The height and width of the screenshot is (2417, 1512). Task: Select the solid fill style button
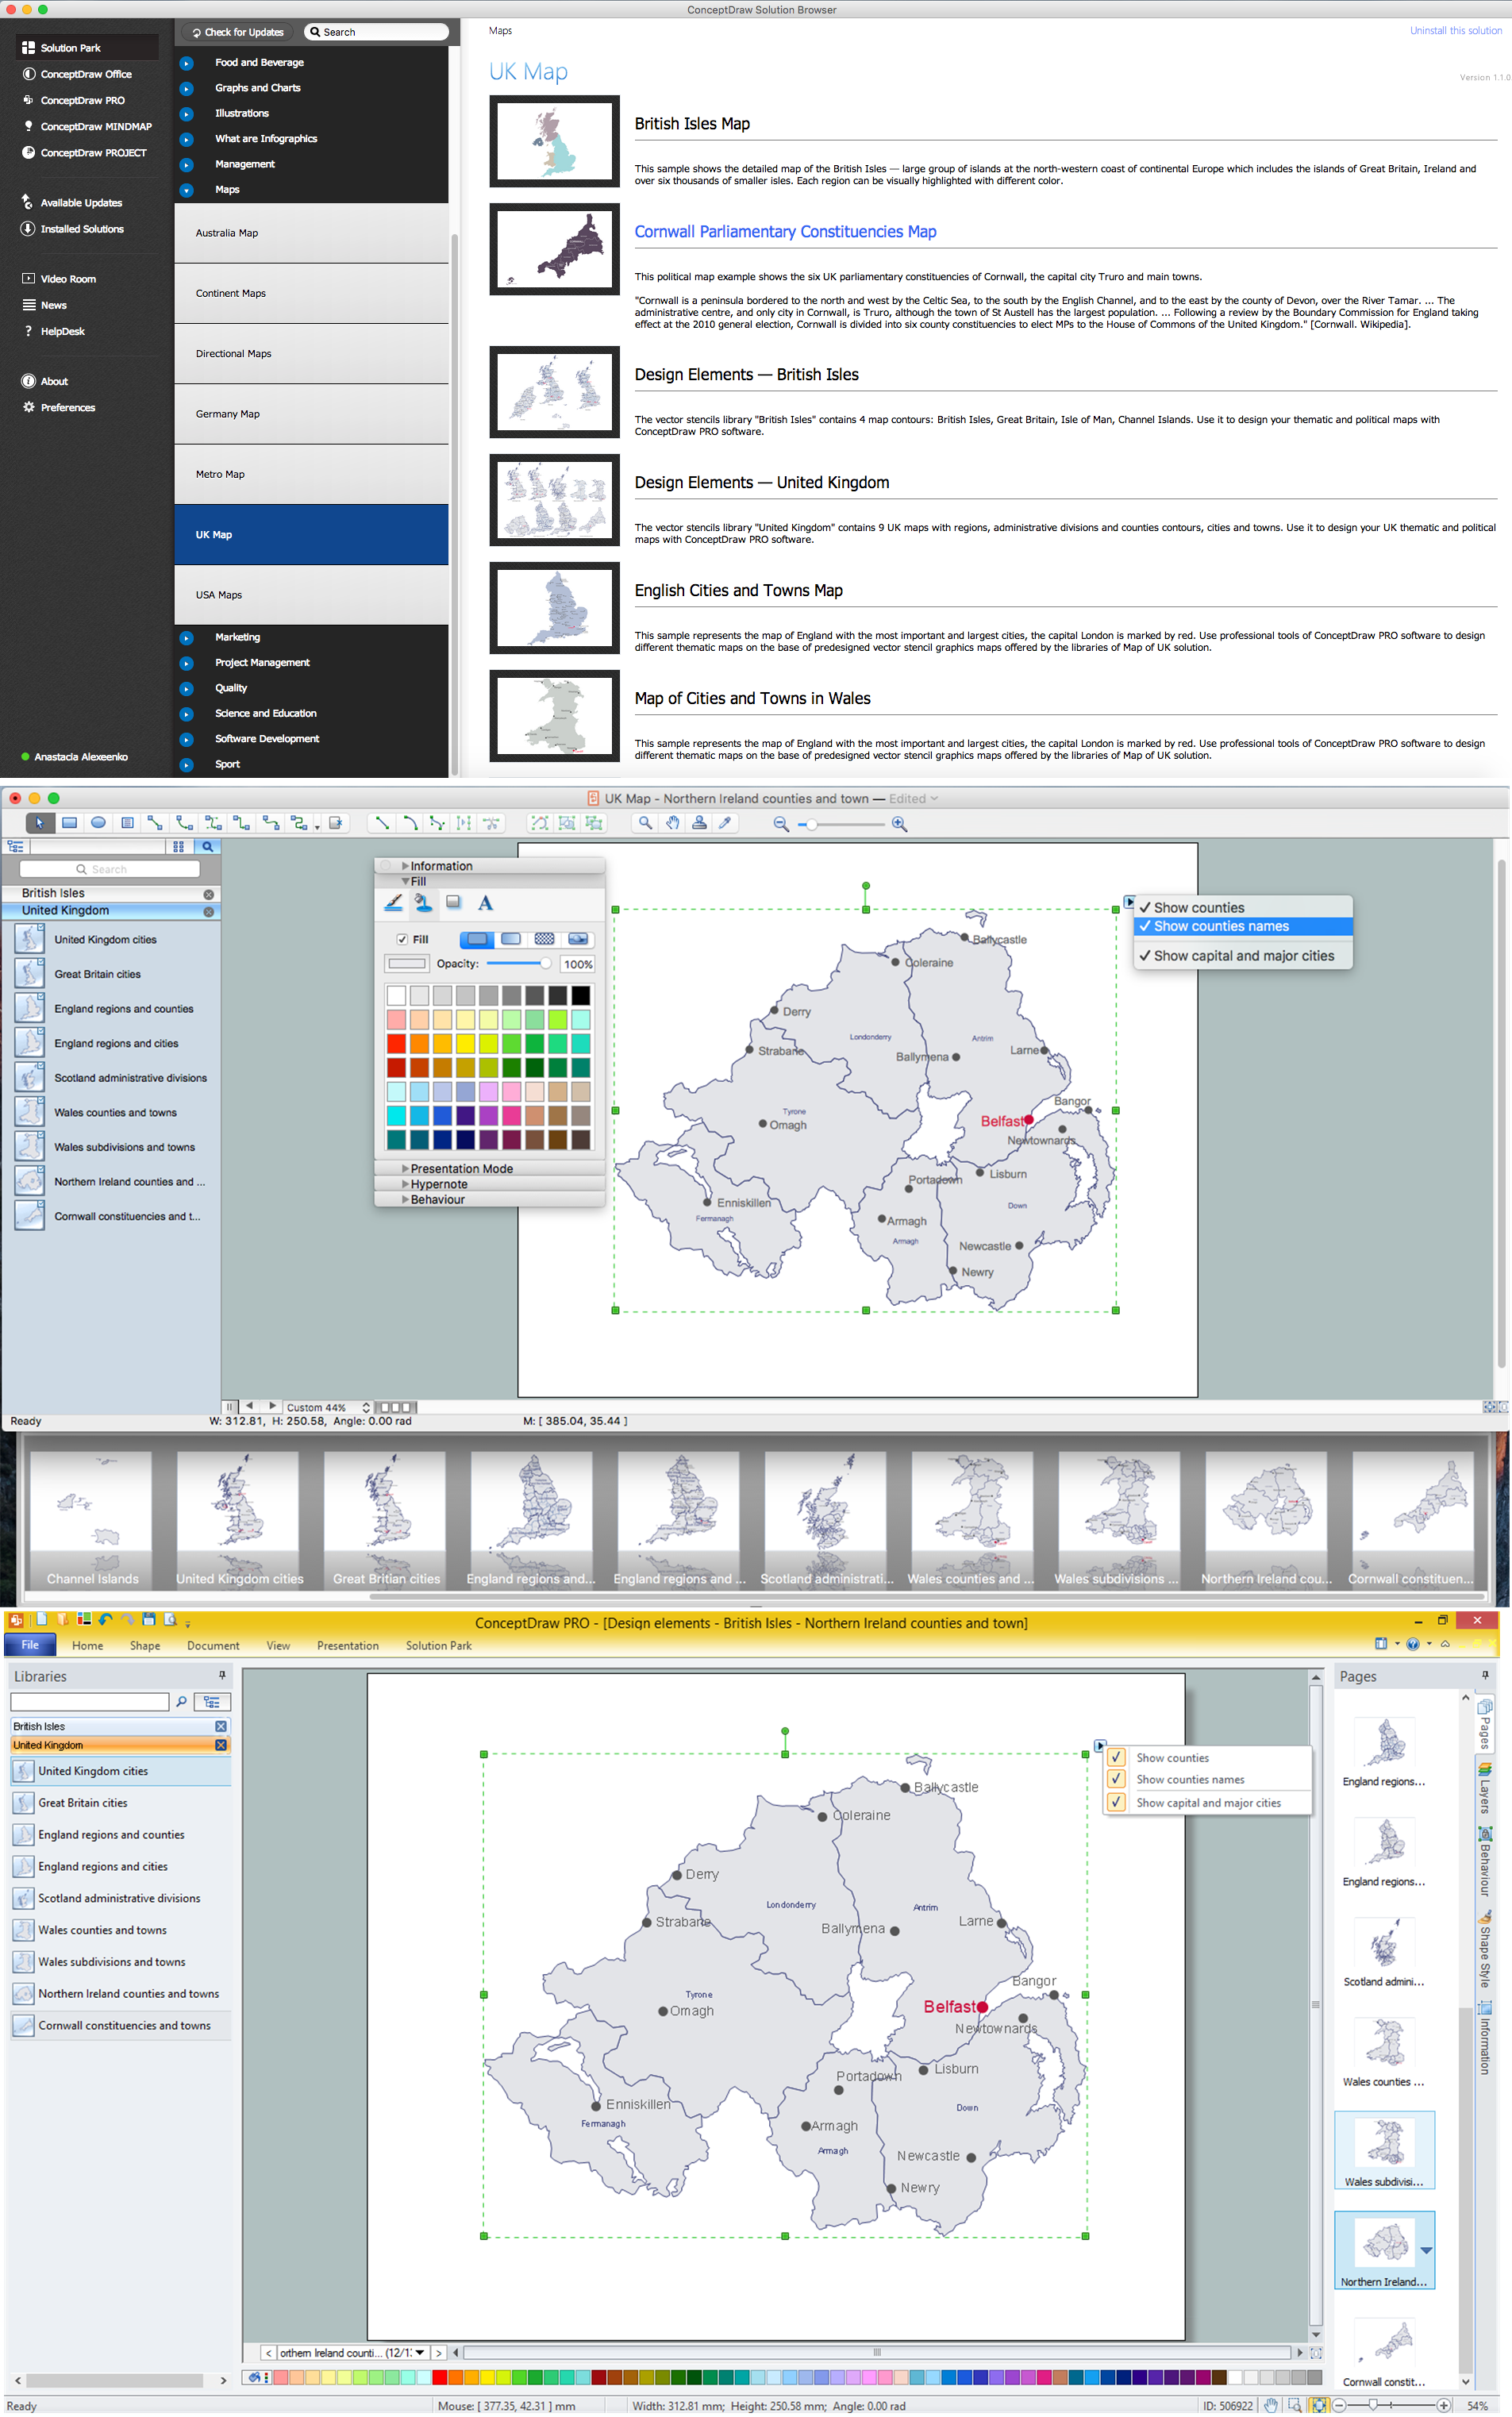(x=477, y=939)
